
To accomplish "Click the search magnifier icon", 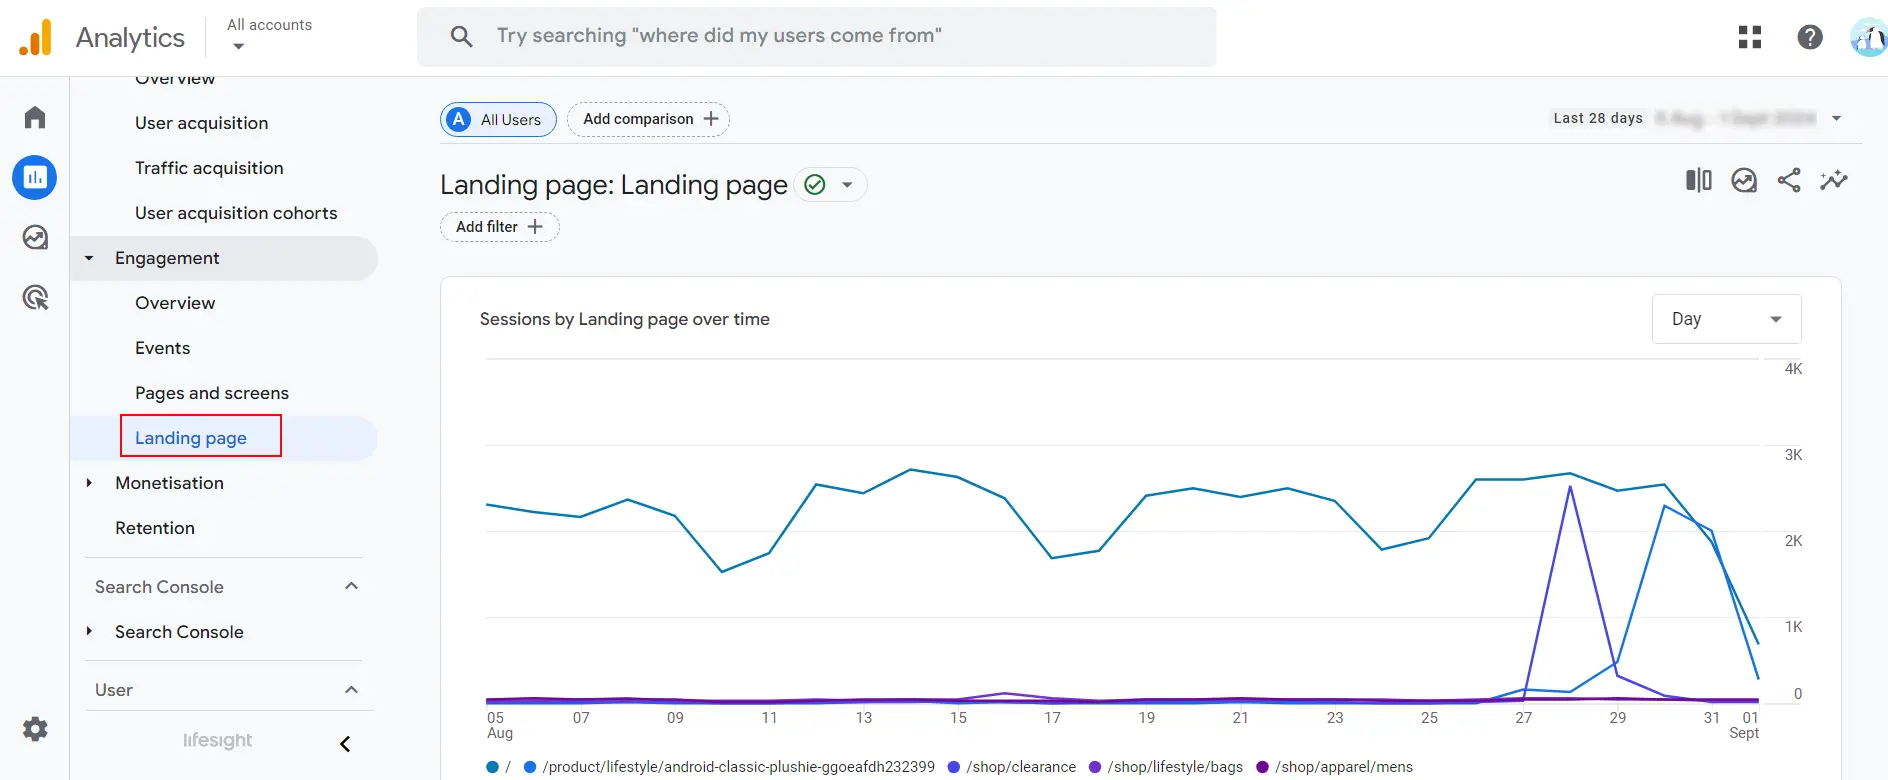I will [x=461, y=36].
